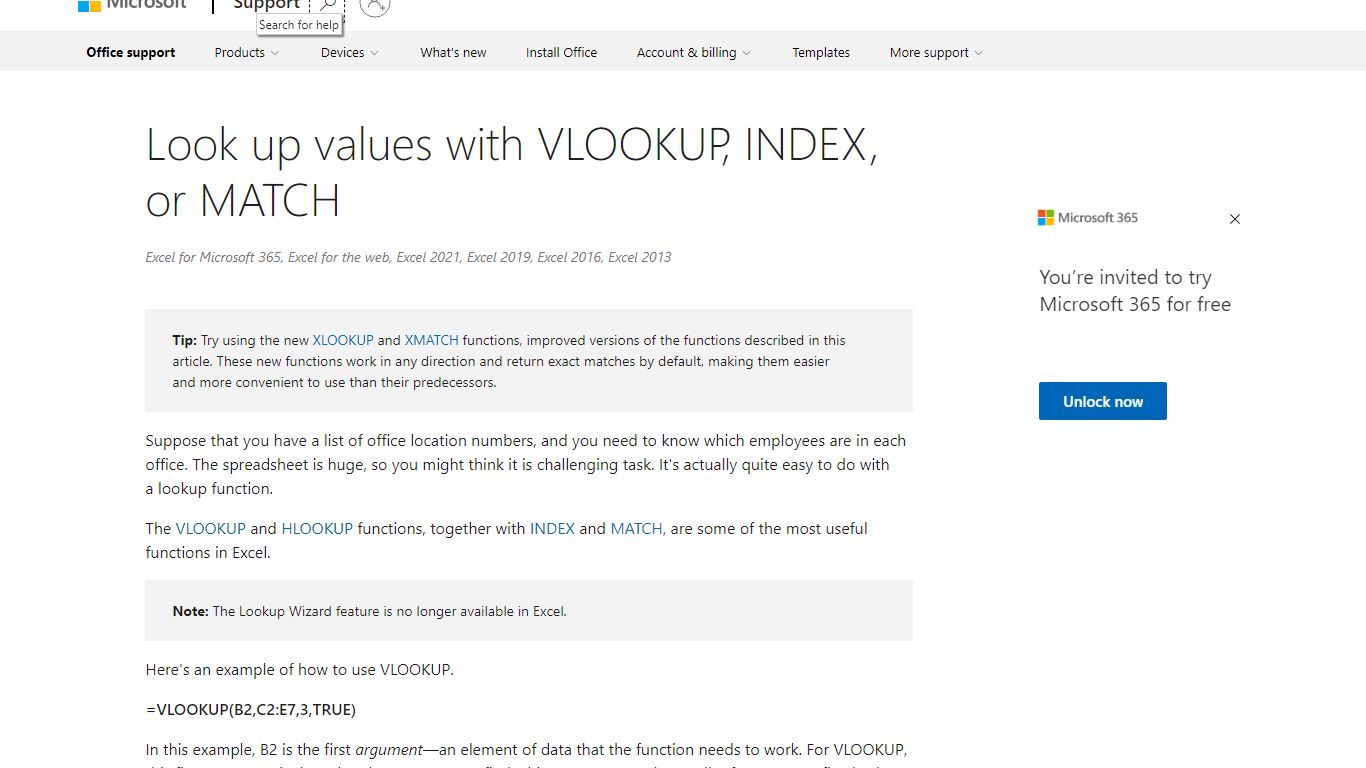
Task: Click the article title heading
Action: (512, 172)
